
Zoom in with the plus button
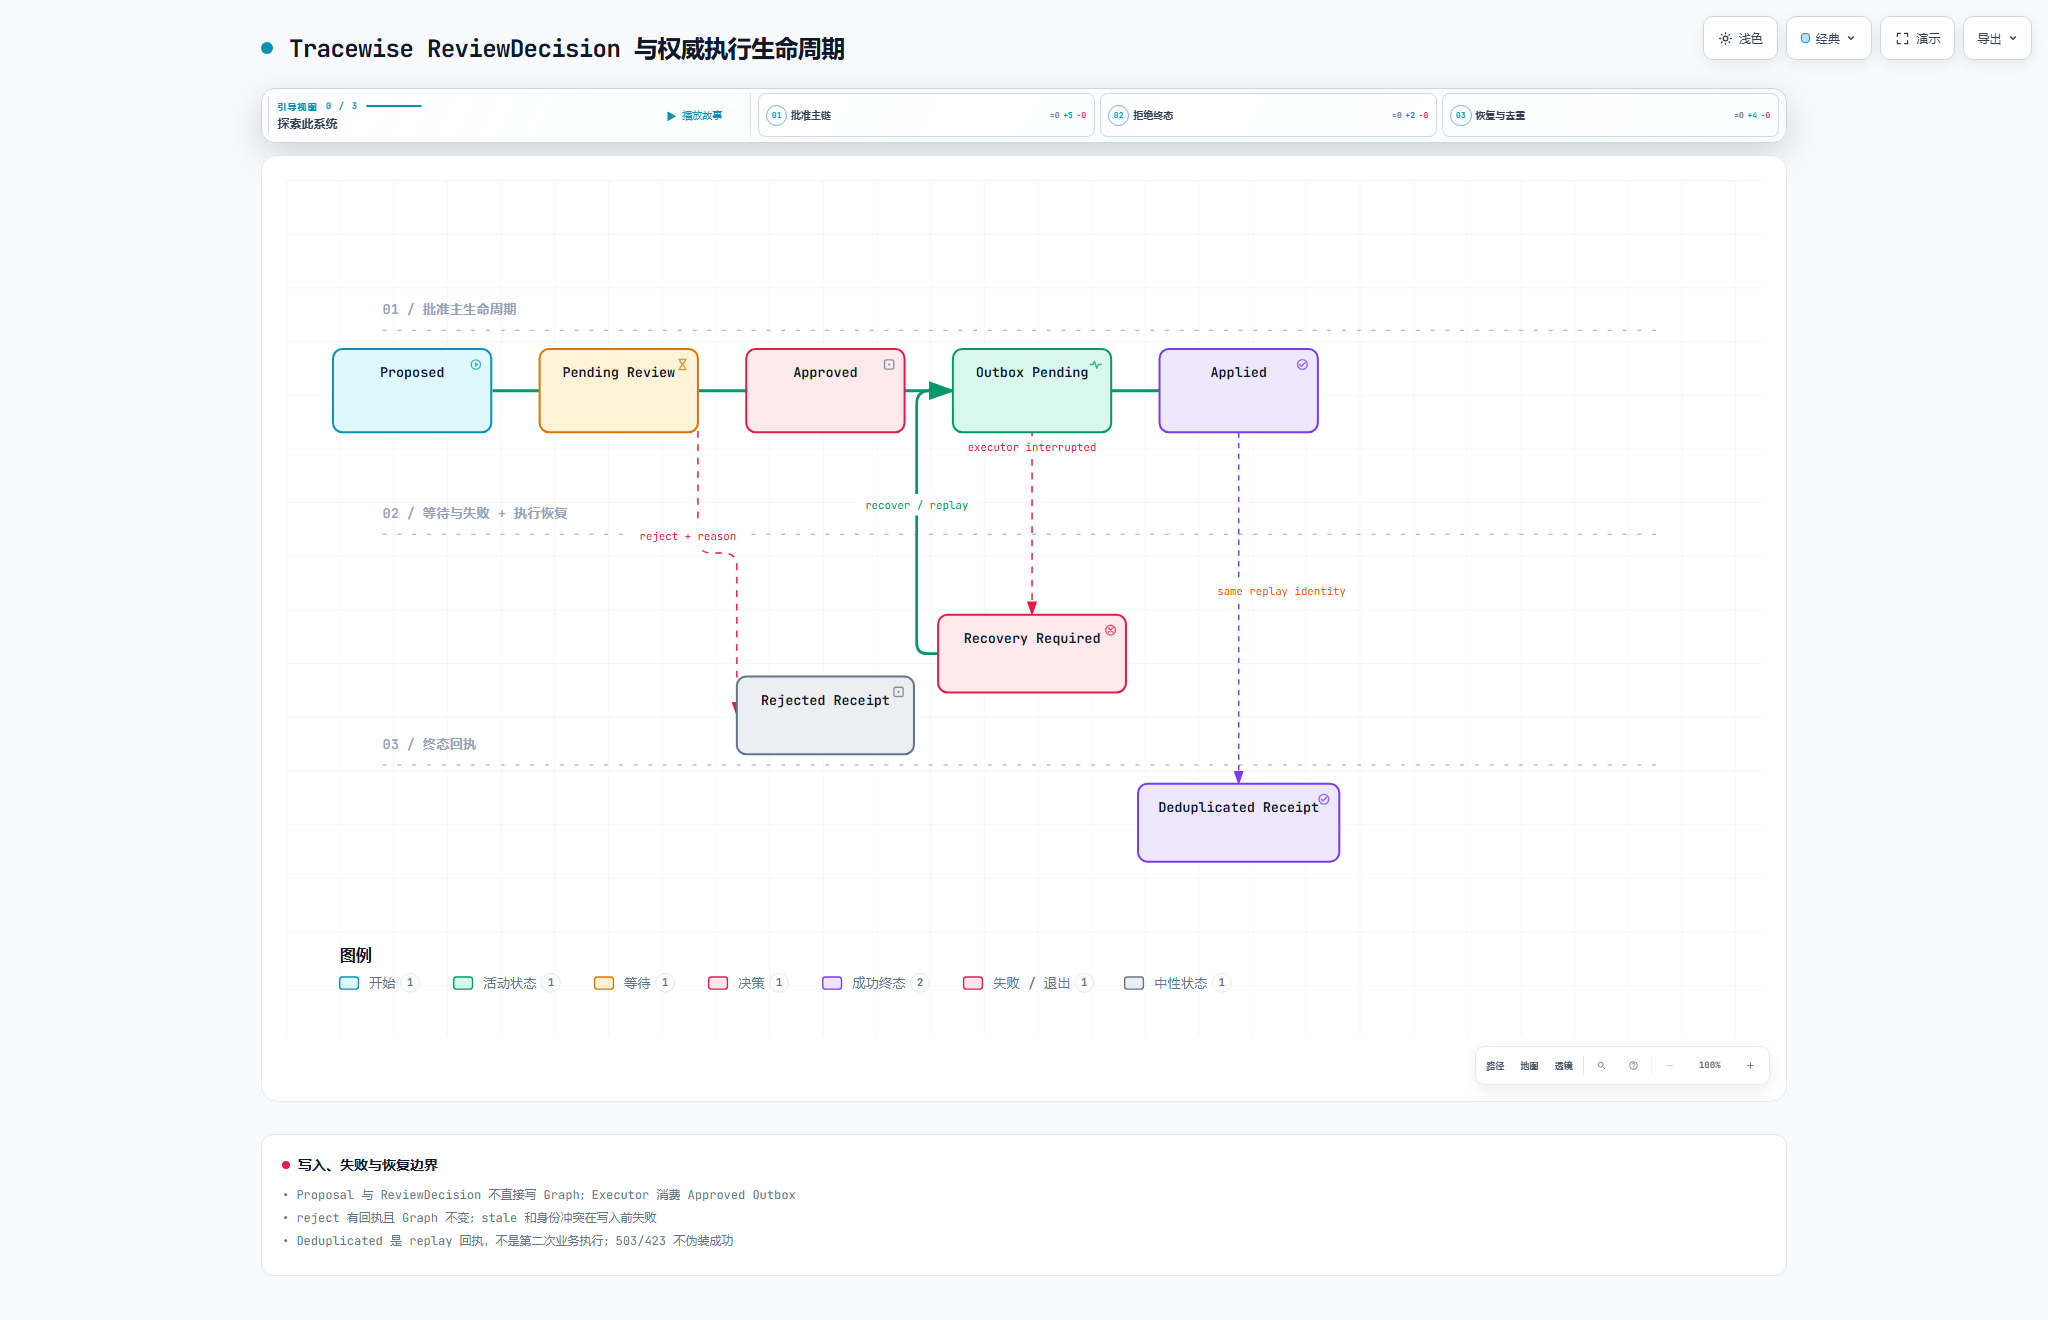click(x=1750, y=1065)
